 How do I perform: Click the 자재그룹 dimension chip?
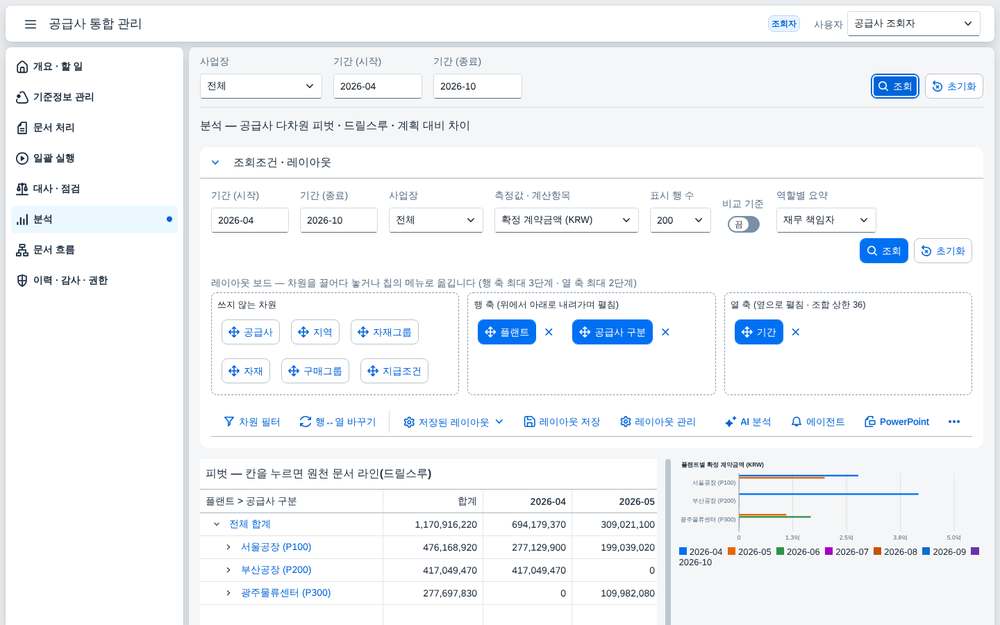385,332
